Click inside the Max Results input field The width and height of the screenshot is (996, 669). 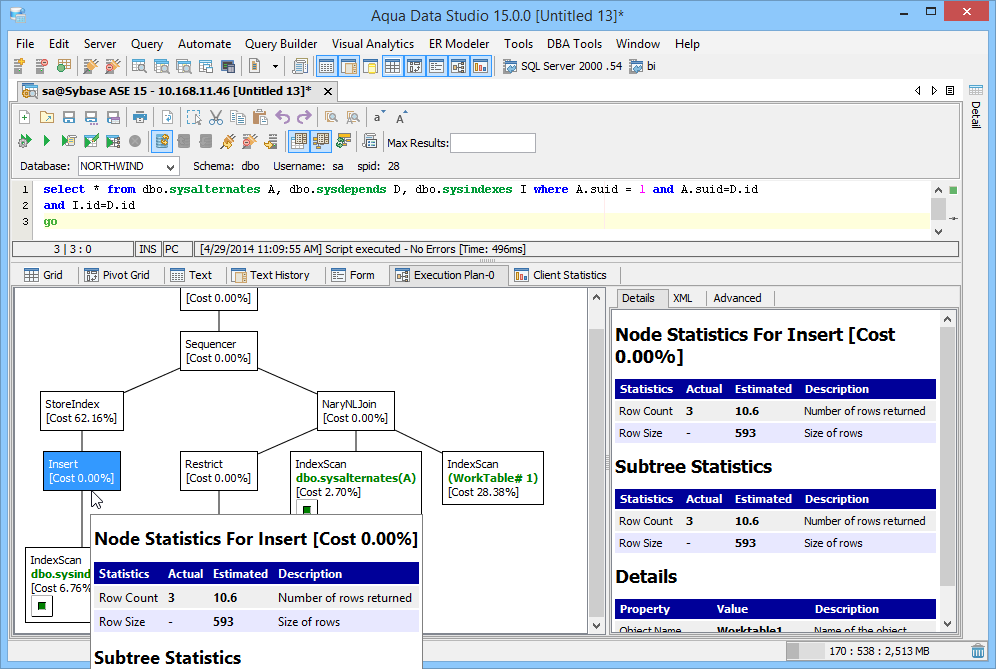click(x=492, y=143)
